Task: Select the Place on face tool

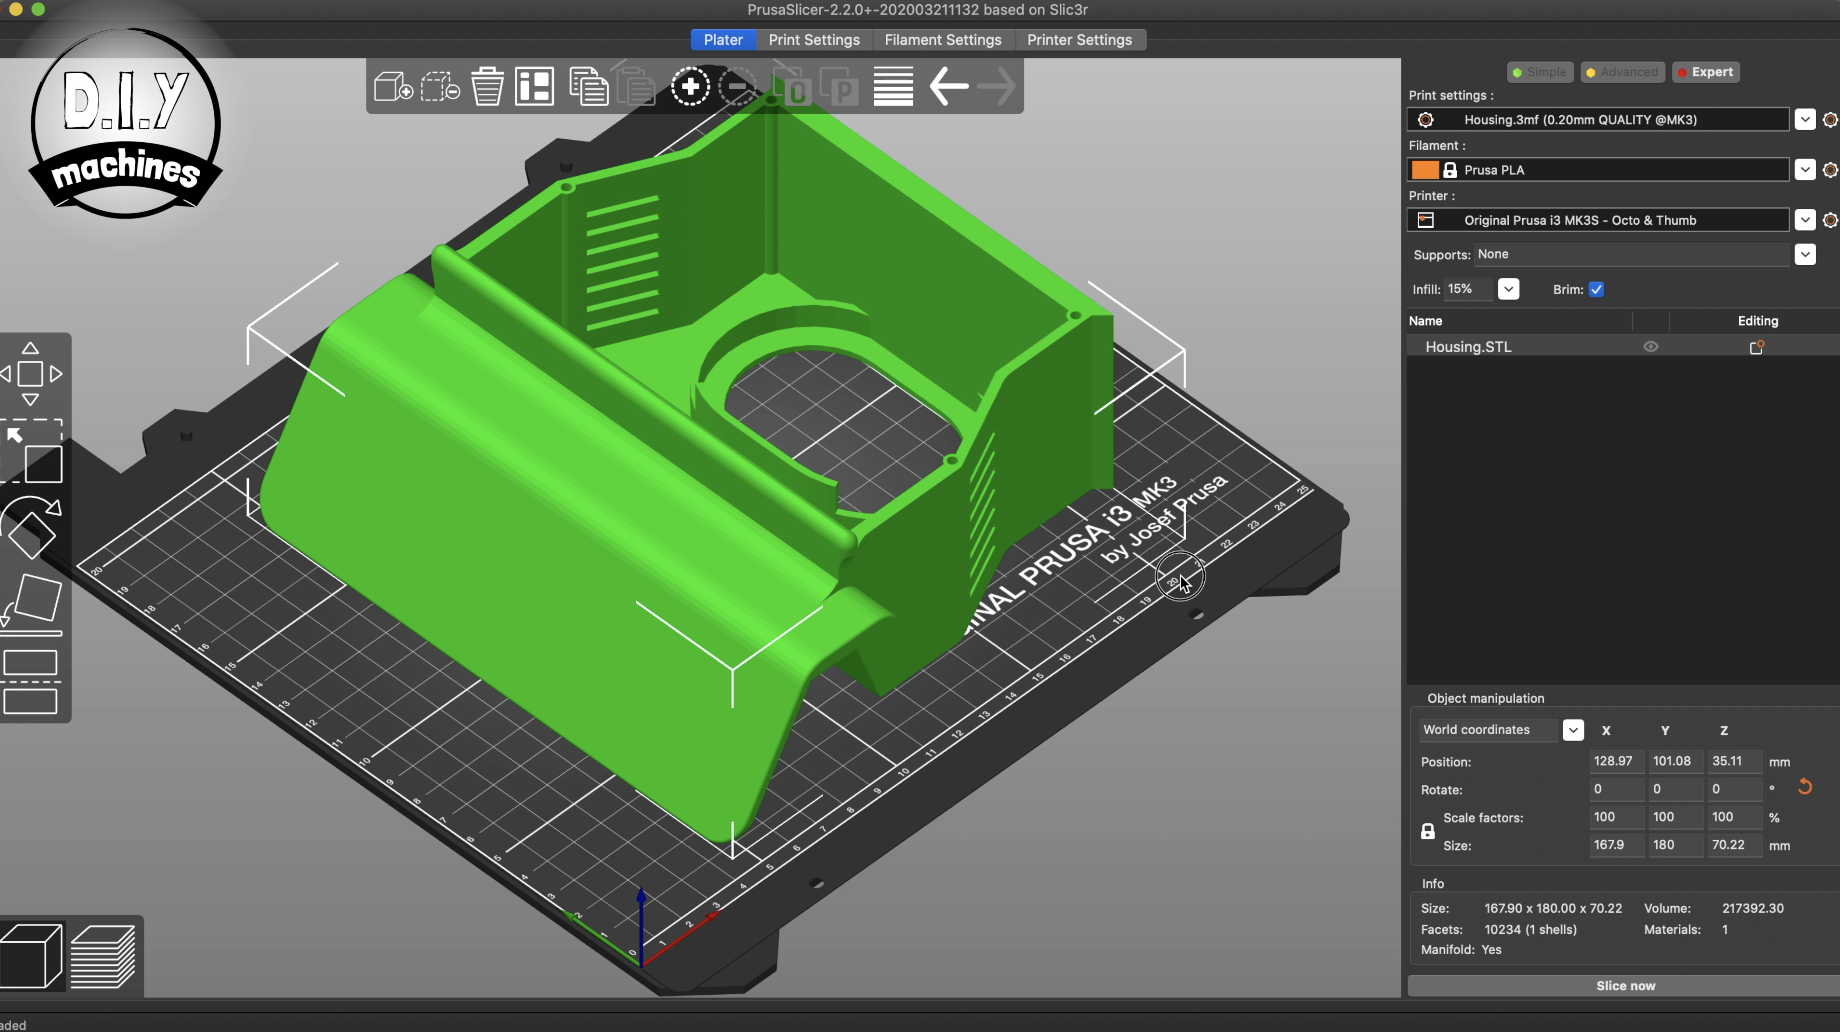Action: click(32, 603)
